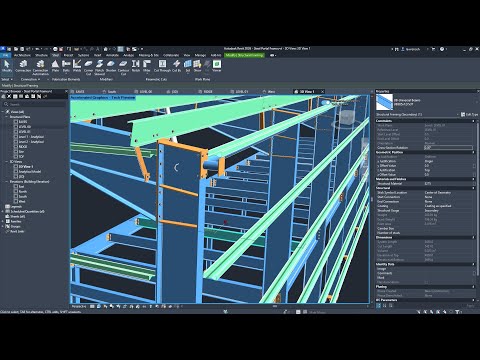480x360 pixels.
Task: Click the Plate tool icon
Action: click(55, 66)
